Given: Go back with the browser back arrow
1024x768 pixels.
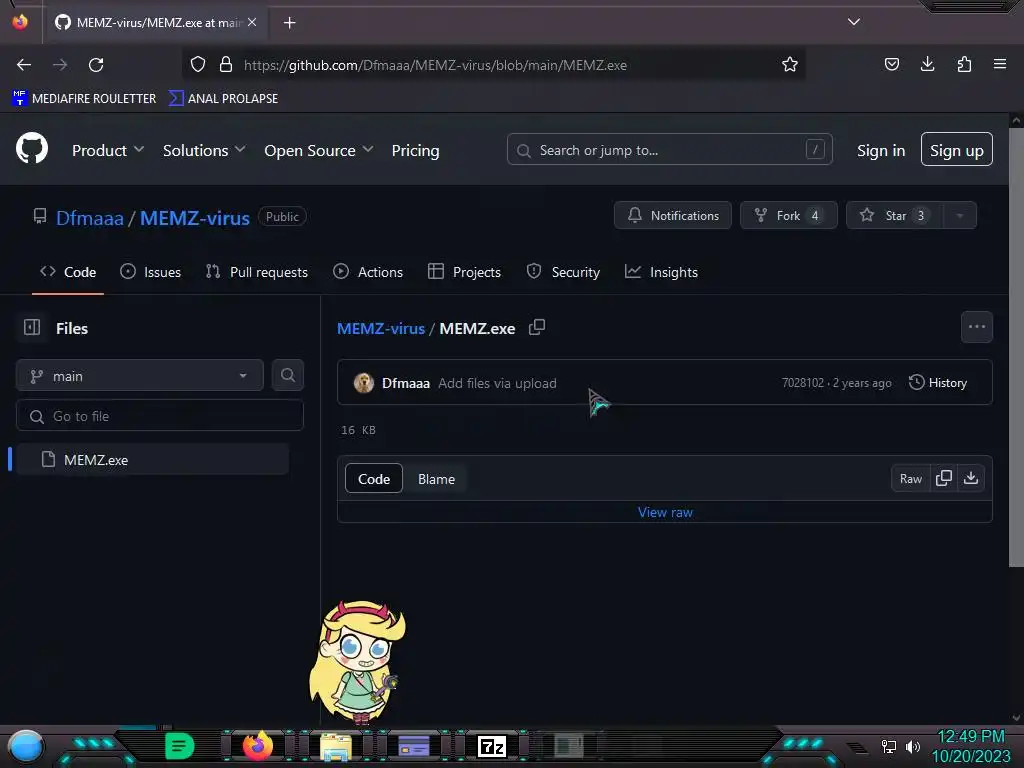Looking at the screenshot, I should pyautogui.click(x=24, y=65).
